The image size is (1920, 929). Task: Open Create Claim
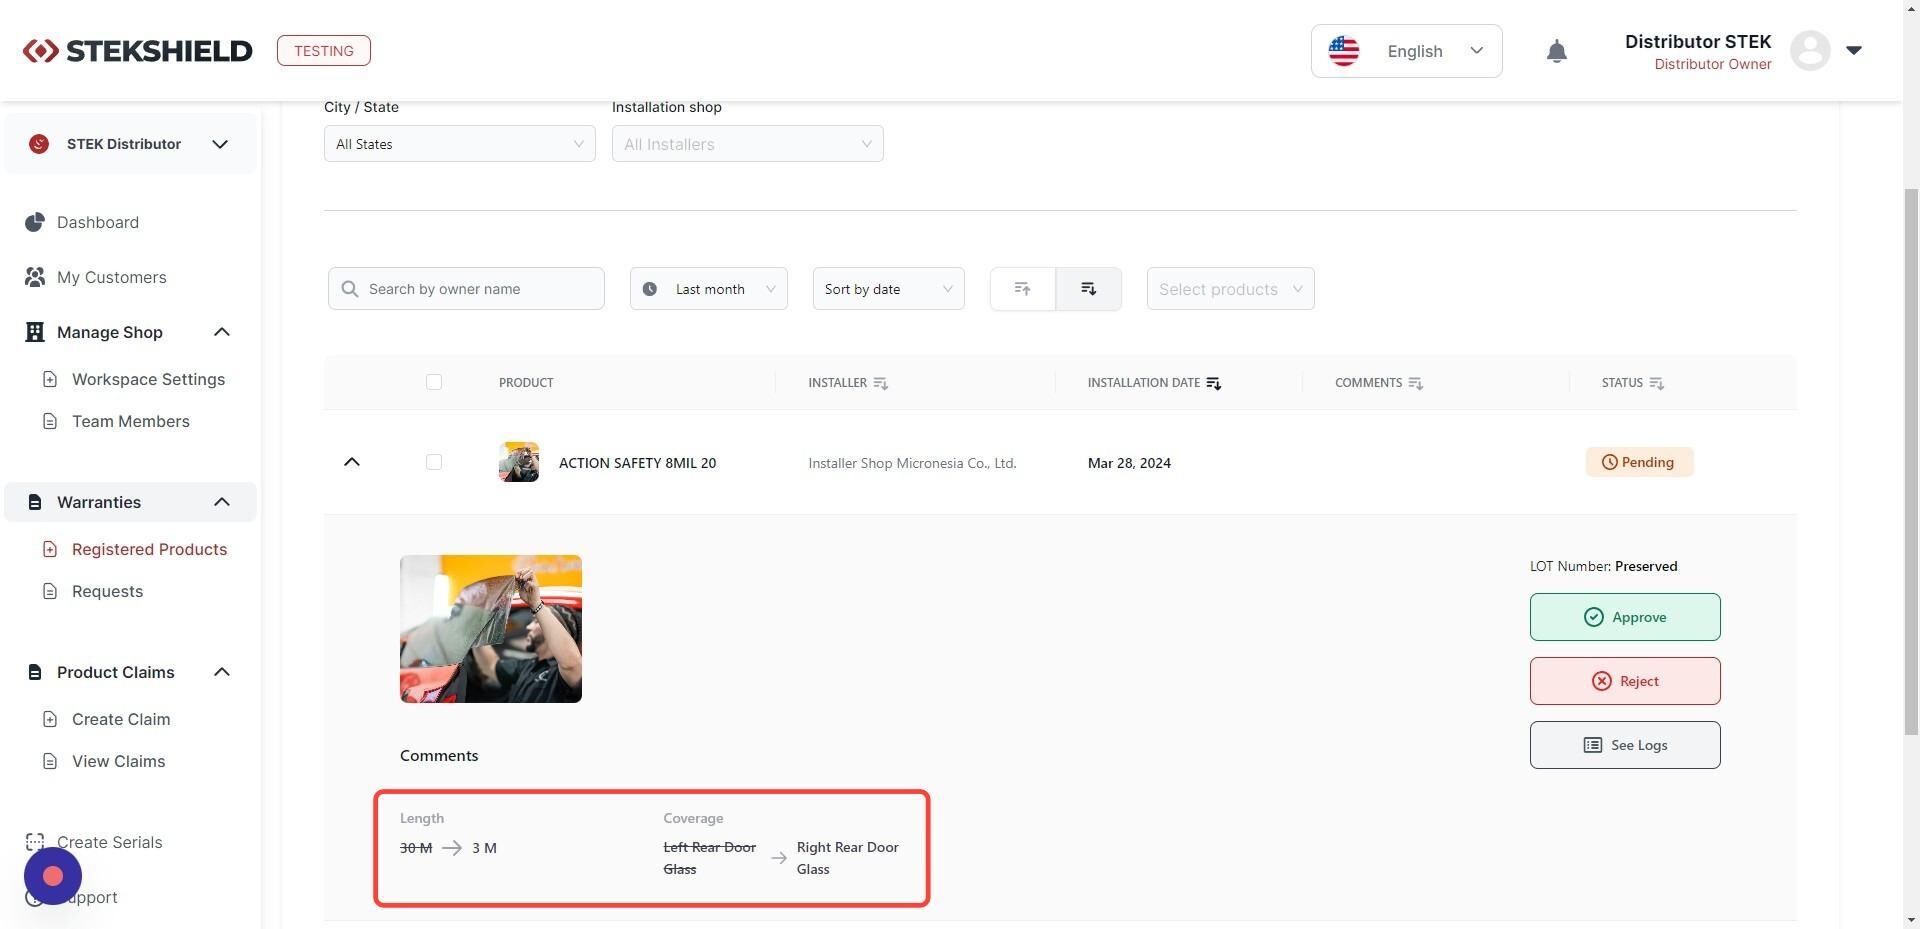pos(121,719)
